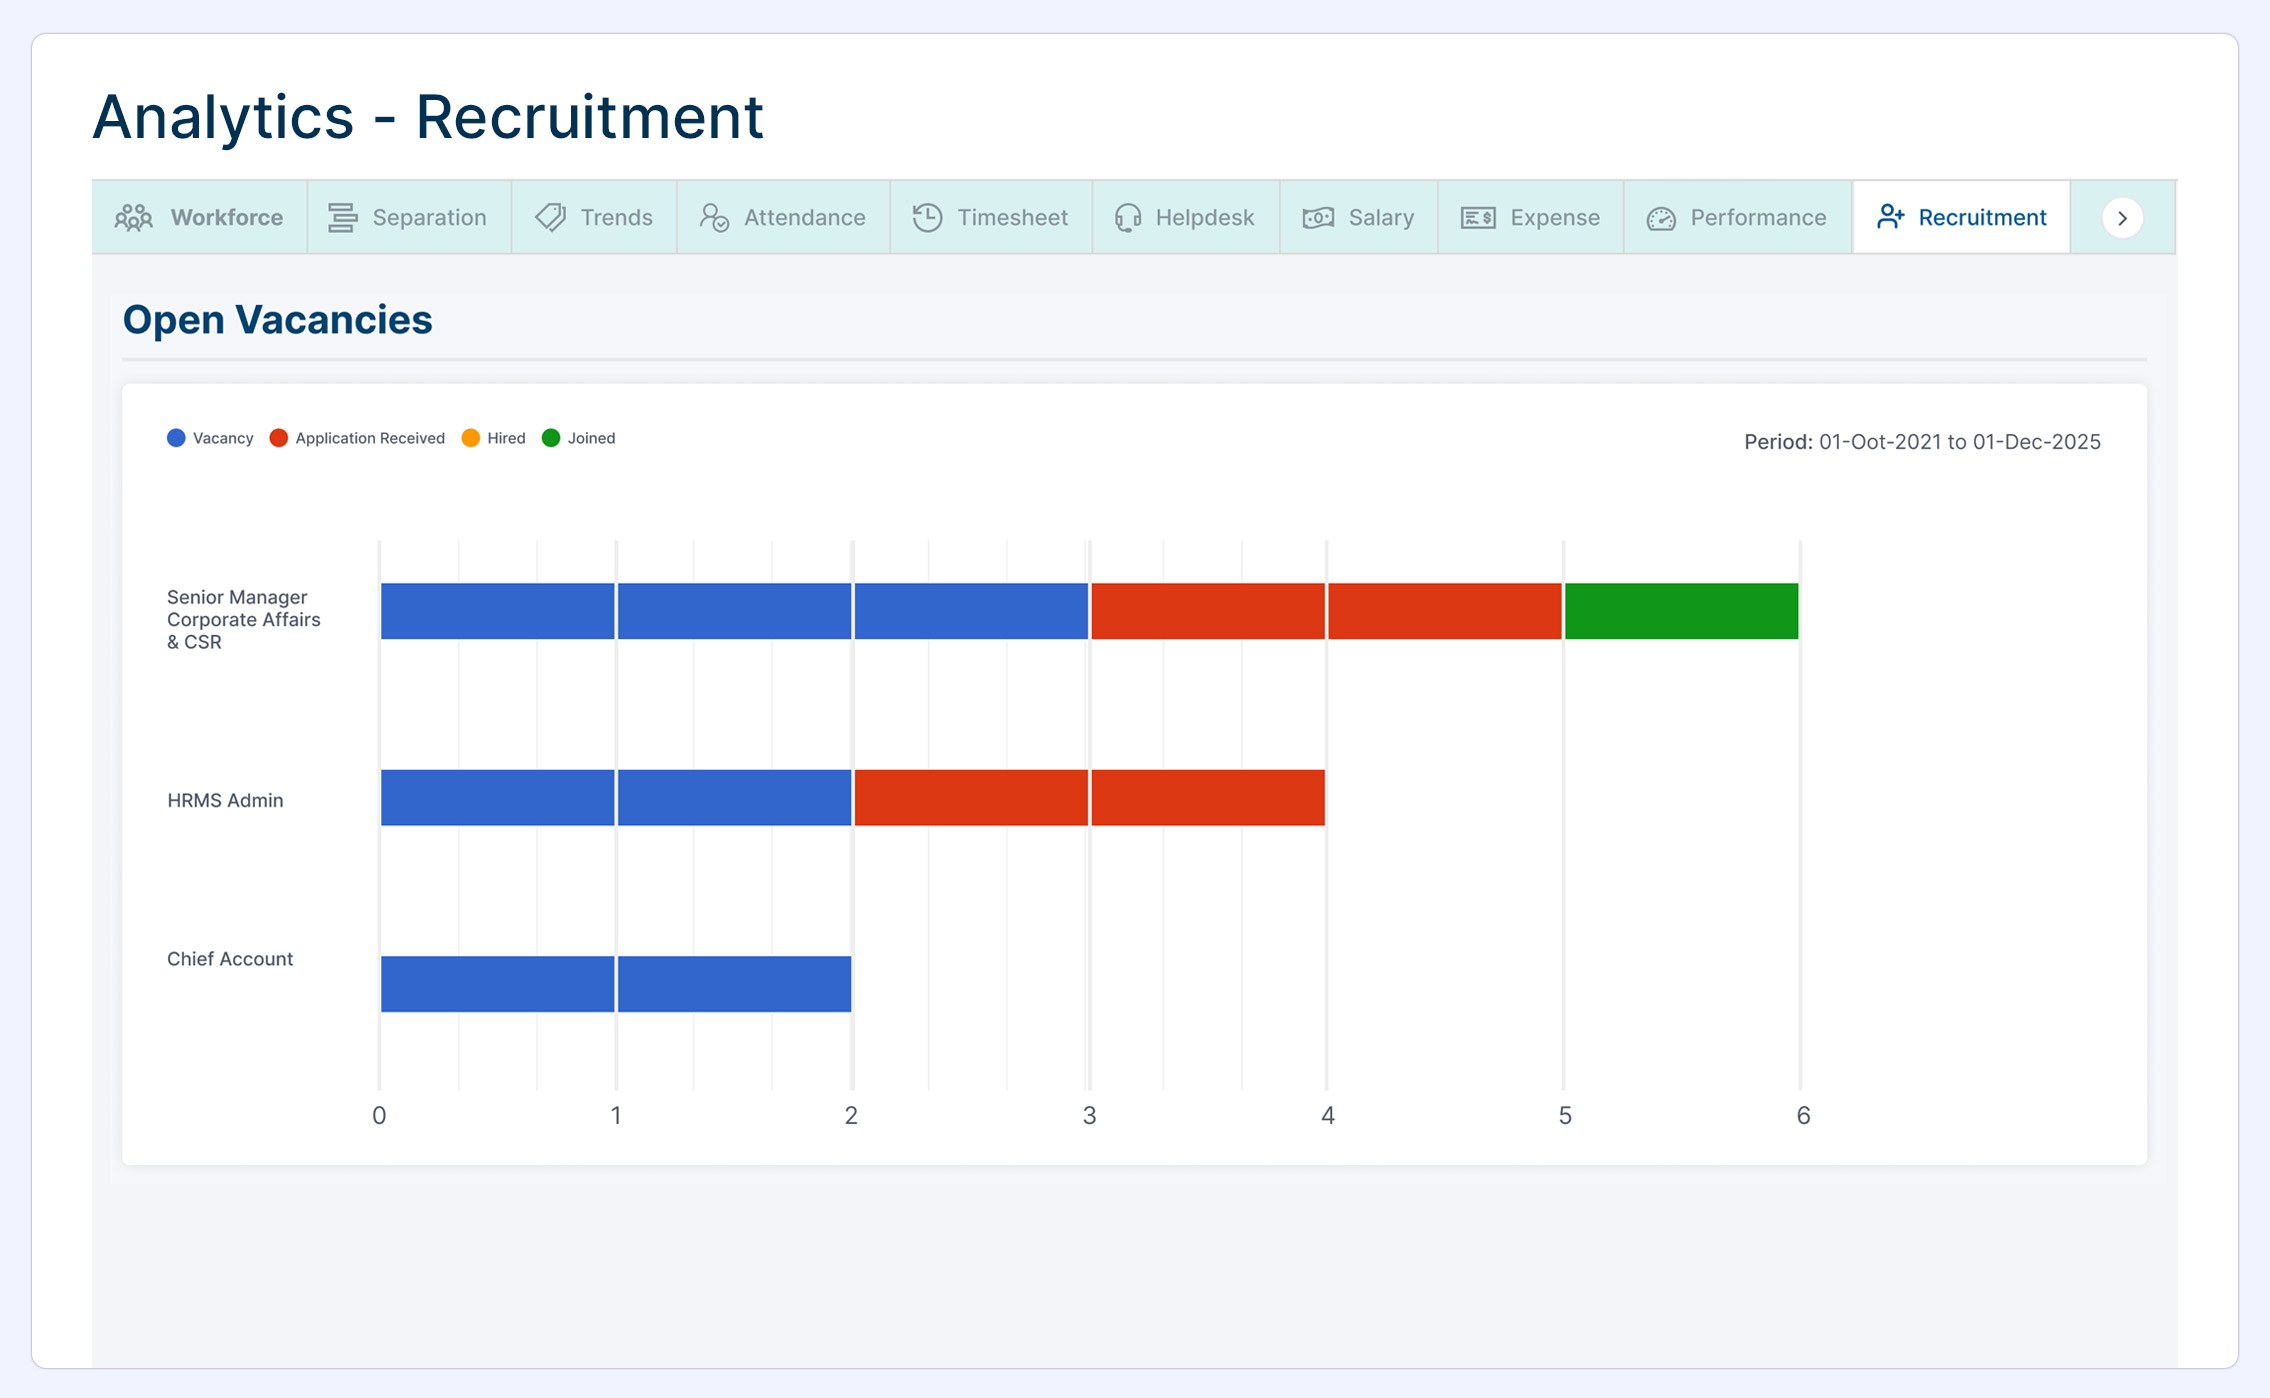Click the Workforce people-group icon
The height and width of the screenshot is (1398, 2270).
(x=133, y=218)
